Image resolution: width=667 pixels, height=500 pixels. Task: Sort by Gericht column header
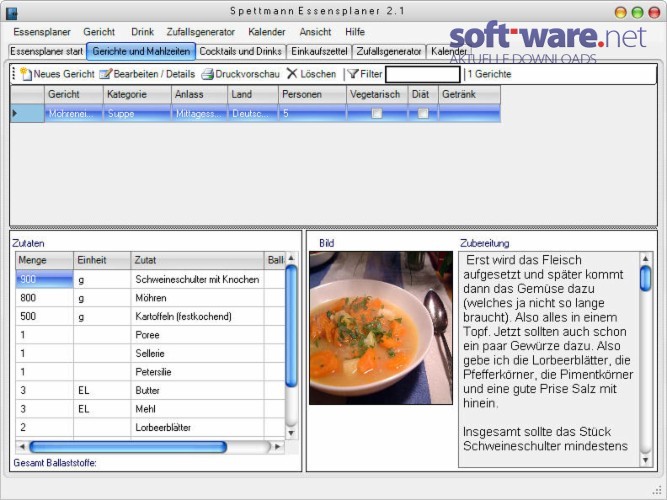pos(74,94)
